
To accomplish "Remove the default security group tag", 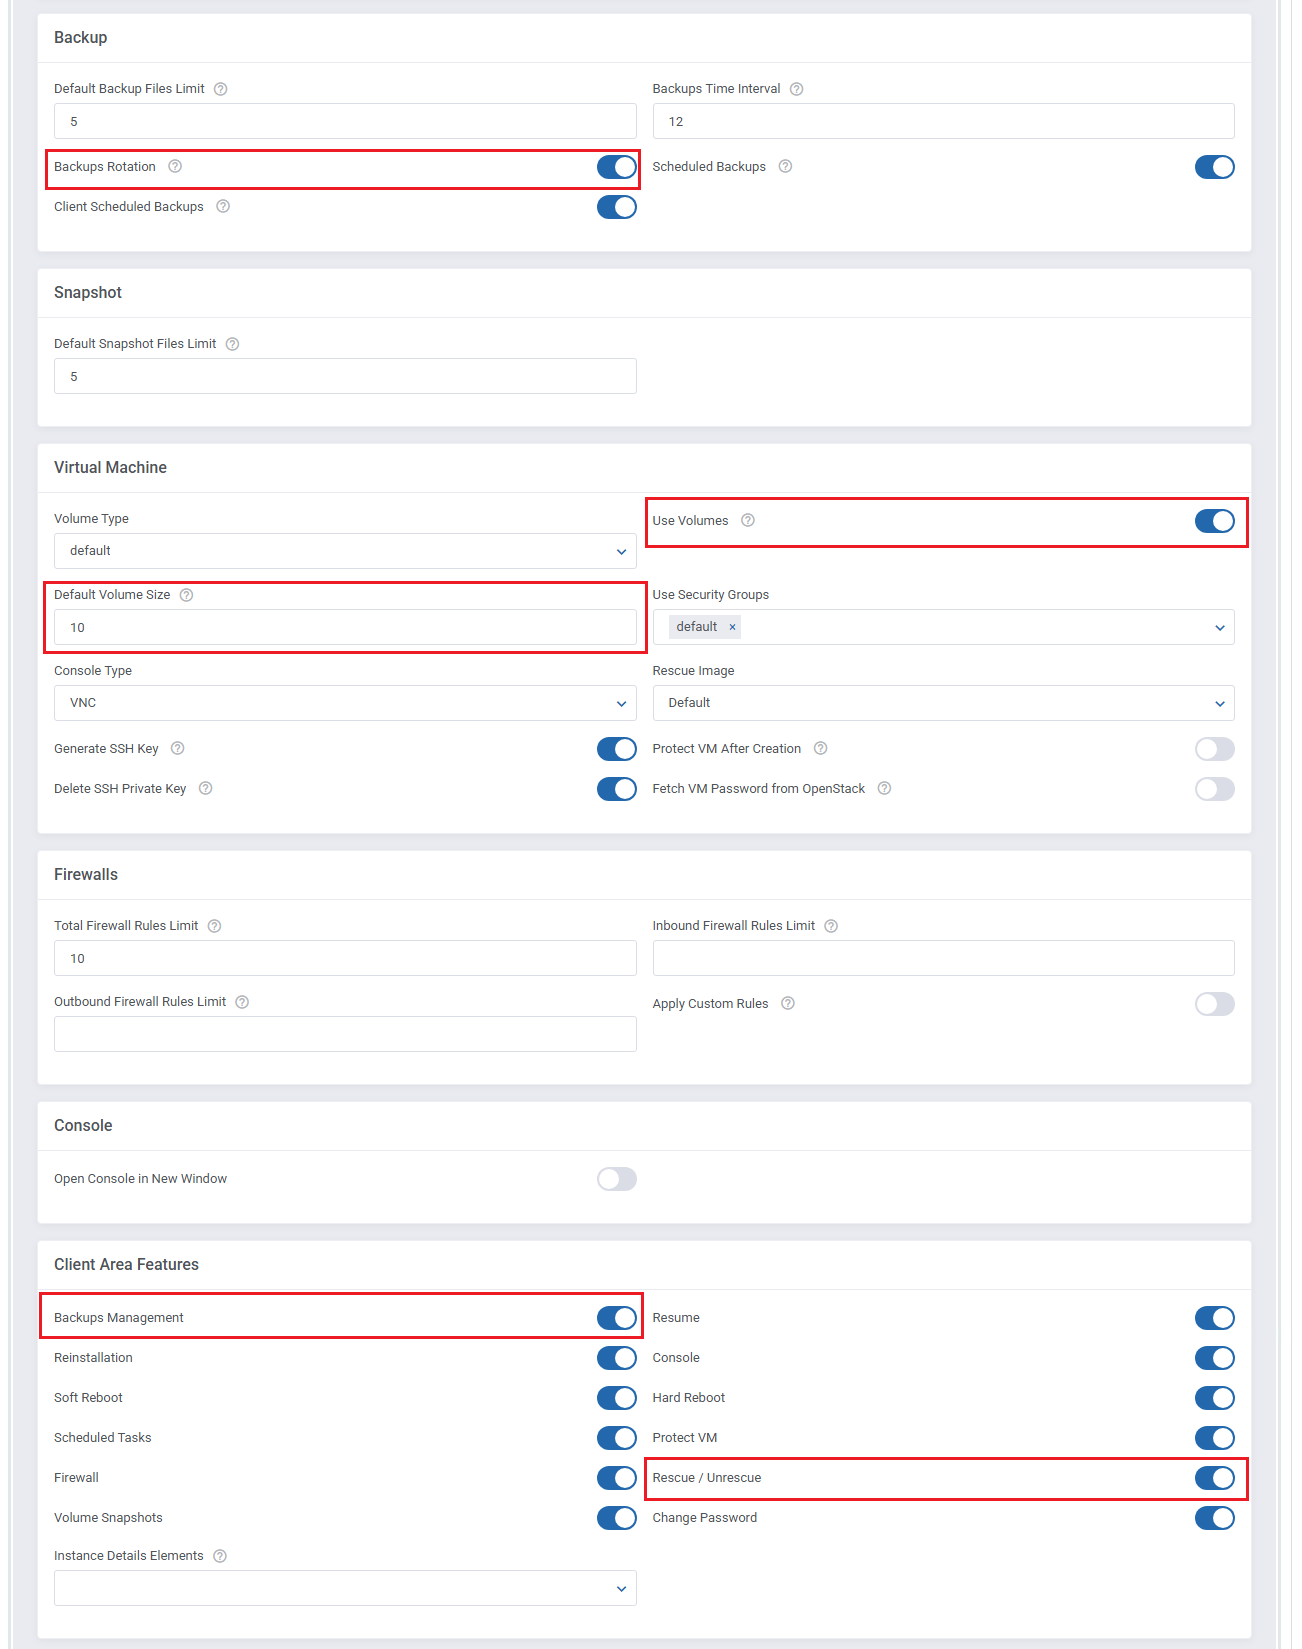I will click(732, 627).
